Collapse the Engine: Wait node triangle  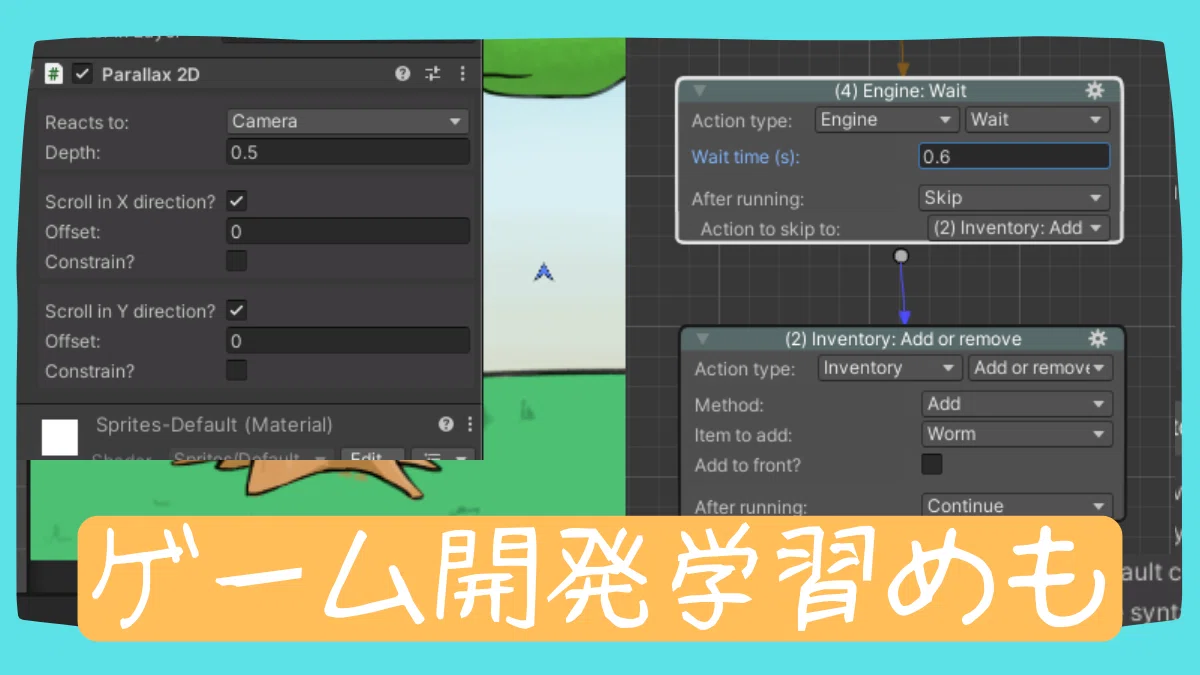(x=699, y=91)
